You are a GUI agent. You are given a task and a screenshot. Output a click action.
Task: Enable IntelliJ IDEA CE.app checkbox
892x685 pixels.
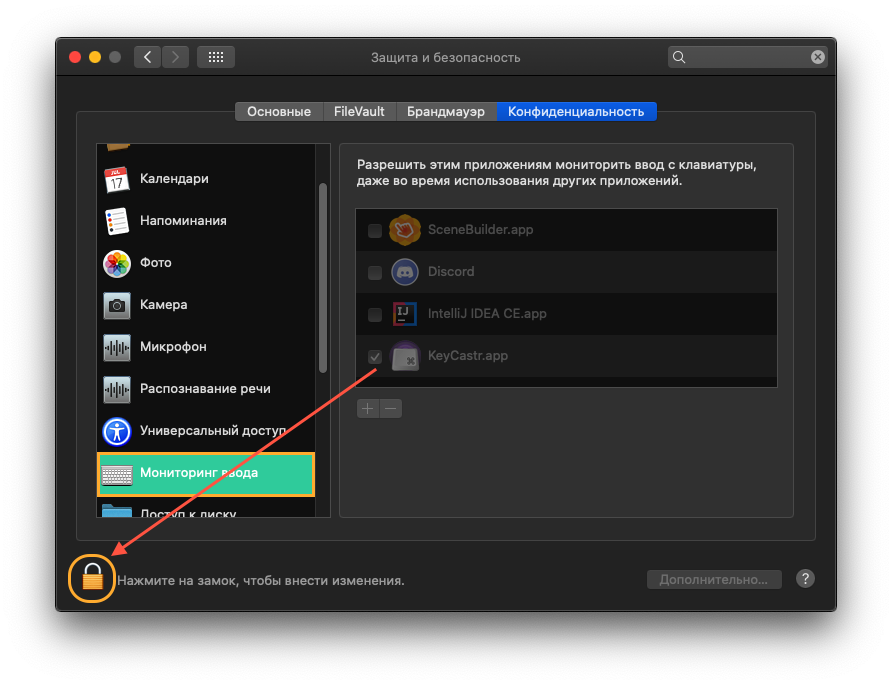tap(375, 315)
